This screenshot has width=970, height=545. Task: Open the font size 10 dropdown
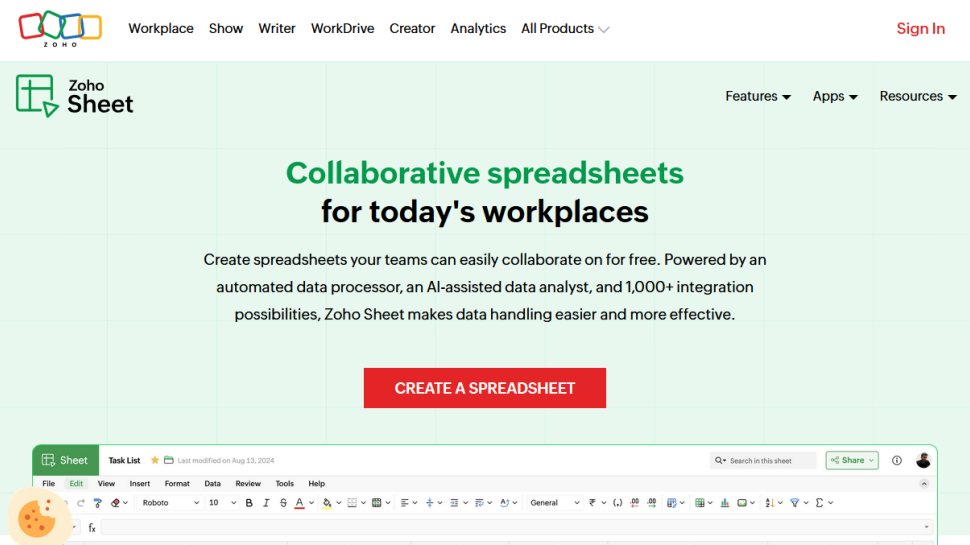pos(222,503)
